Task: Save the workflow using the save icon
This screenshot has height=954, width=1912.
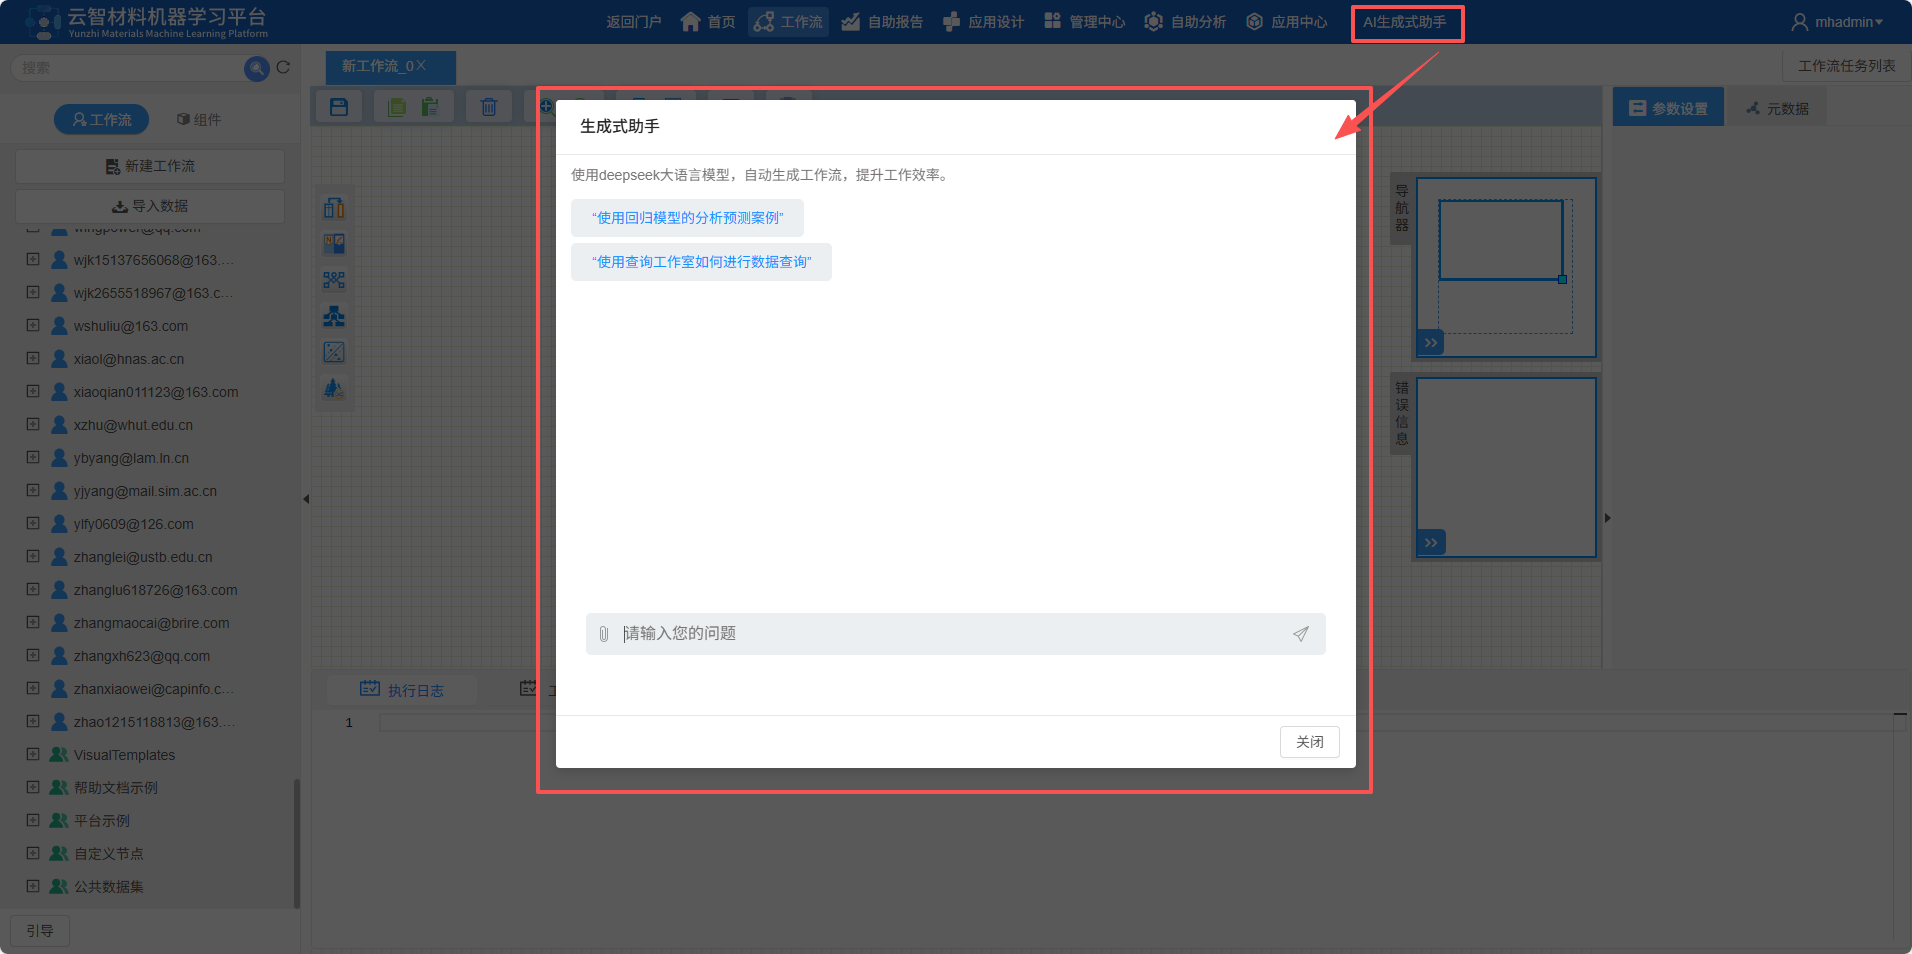Action: tap(338, 106)
